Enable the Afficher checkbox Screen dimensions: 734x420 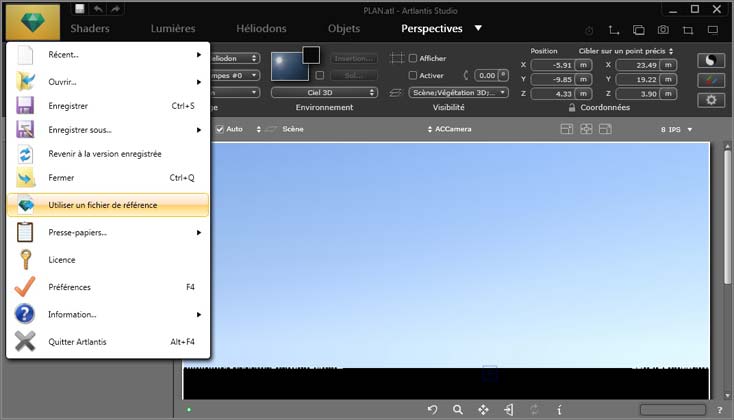pyautogui.click(x=413, y=58)
